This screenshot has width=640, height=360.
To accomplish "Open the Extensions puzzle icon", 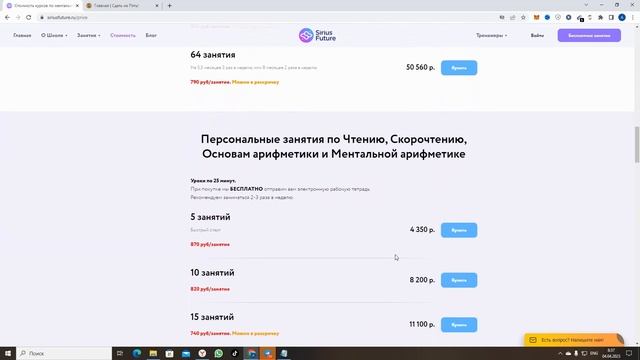I will click(600, 18).
